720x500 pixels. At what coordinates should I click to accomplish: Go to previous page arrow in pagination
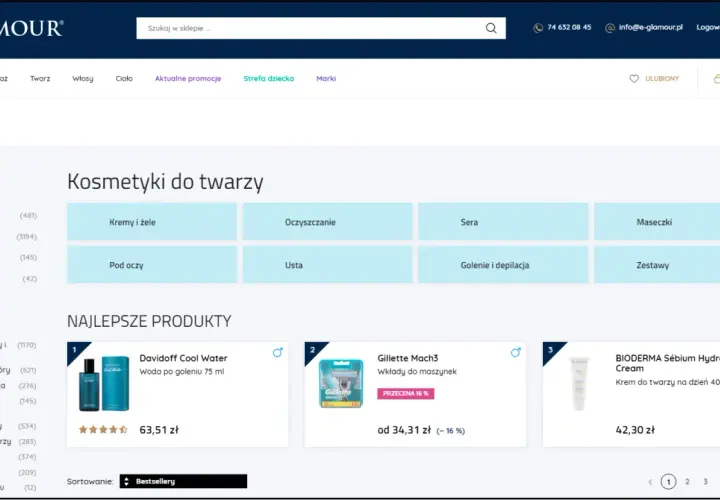(x=650, y=482)
